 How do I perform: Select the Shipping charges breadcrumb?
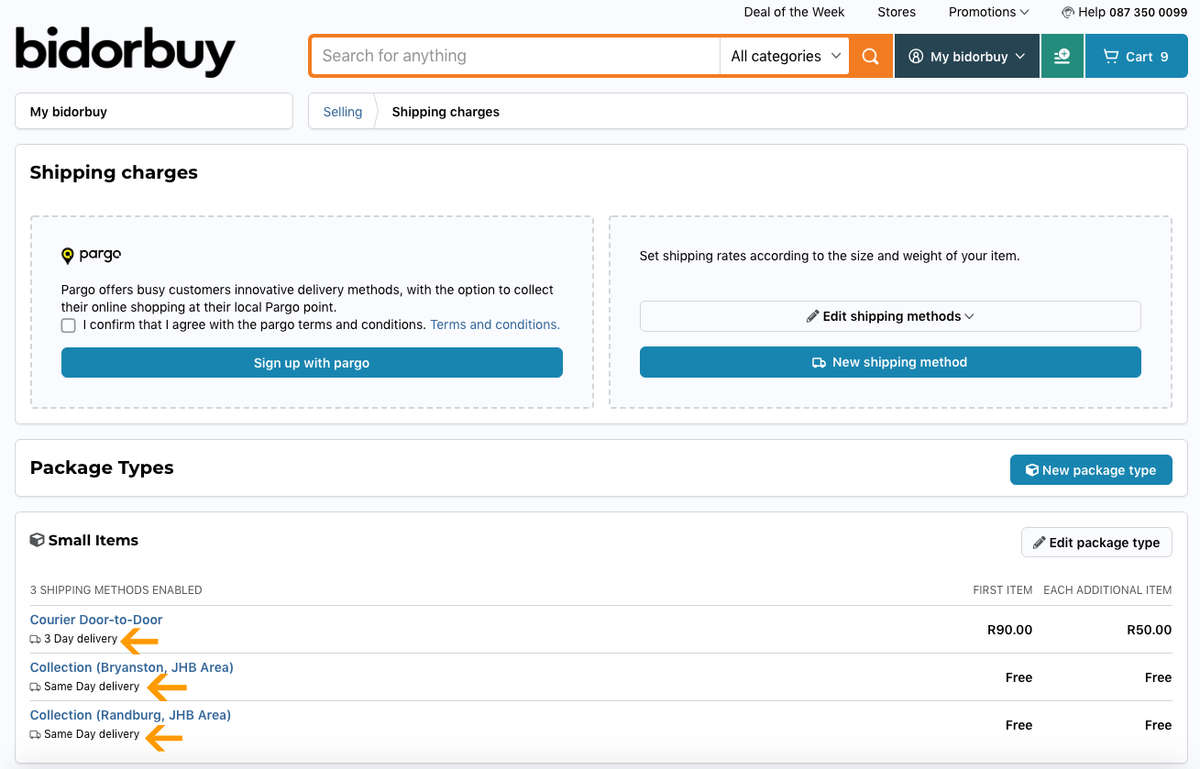[x=446, y=112]
